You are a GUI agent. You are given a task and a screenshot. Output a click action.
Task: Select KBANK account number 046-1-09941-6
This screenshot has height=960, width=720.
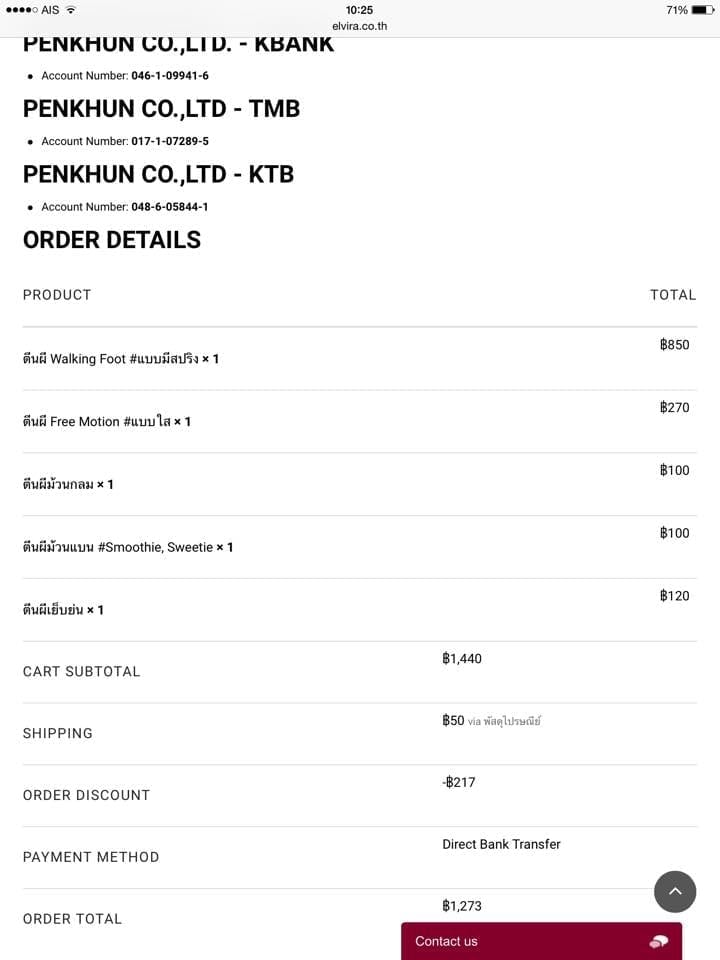[x=170, y=76]
